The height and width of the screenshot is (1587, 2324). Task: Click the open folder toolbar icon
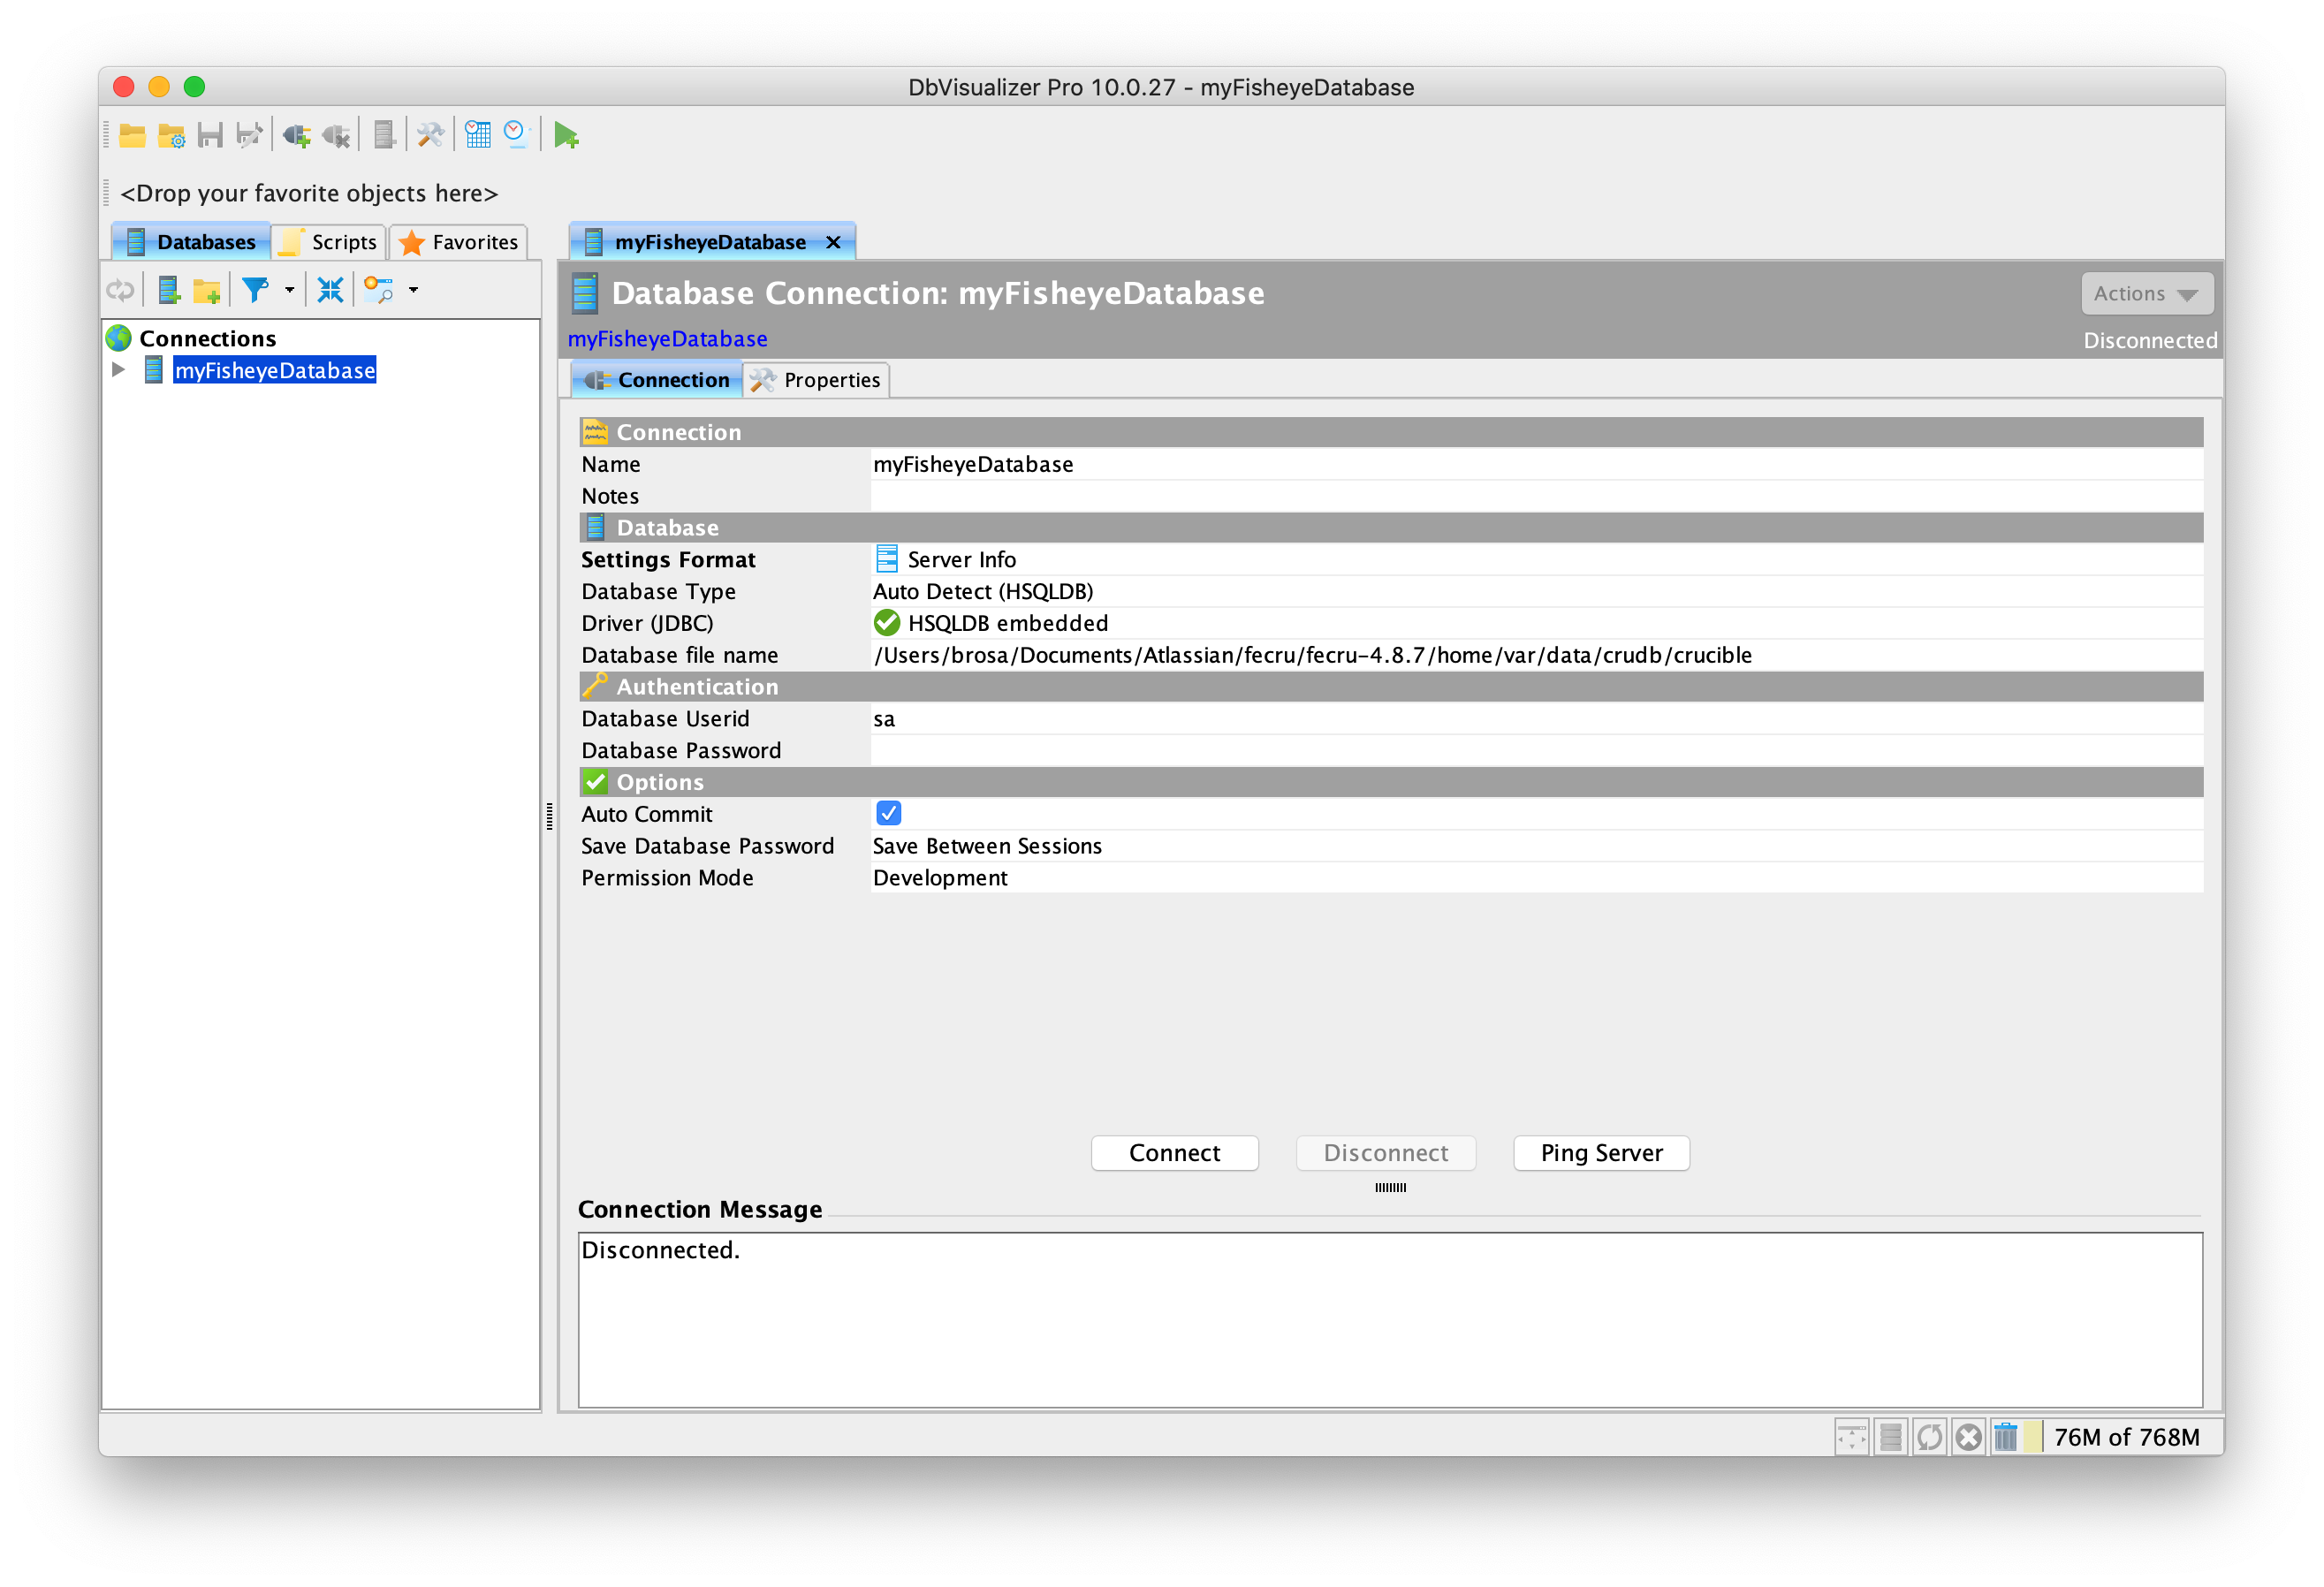click(132, 135)
